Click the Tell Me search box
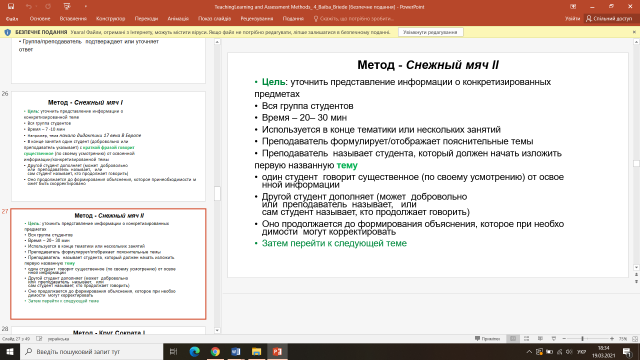Screen dimensions: 640x360 353,19
